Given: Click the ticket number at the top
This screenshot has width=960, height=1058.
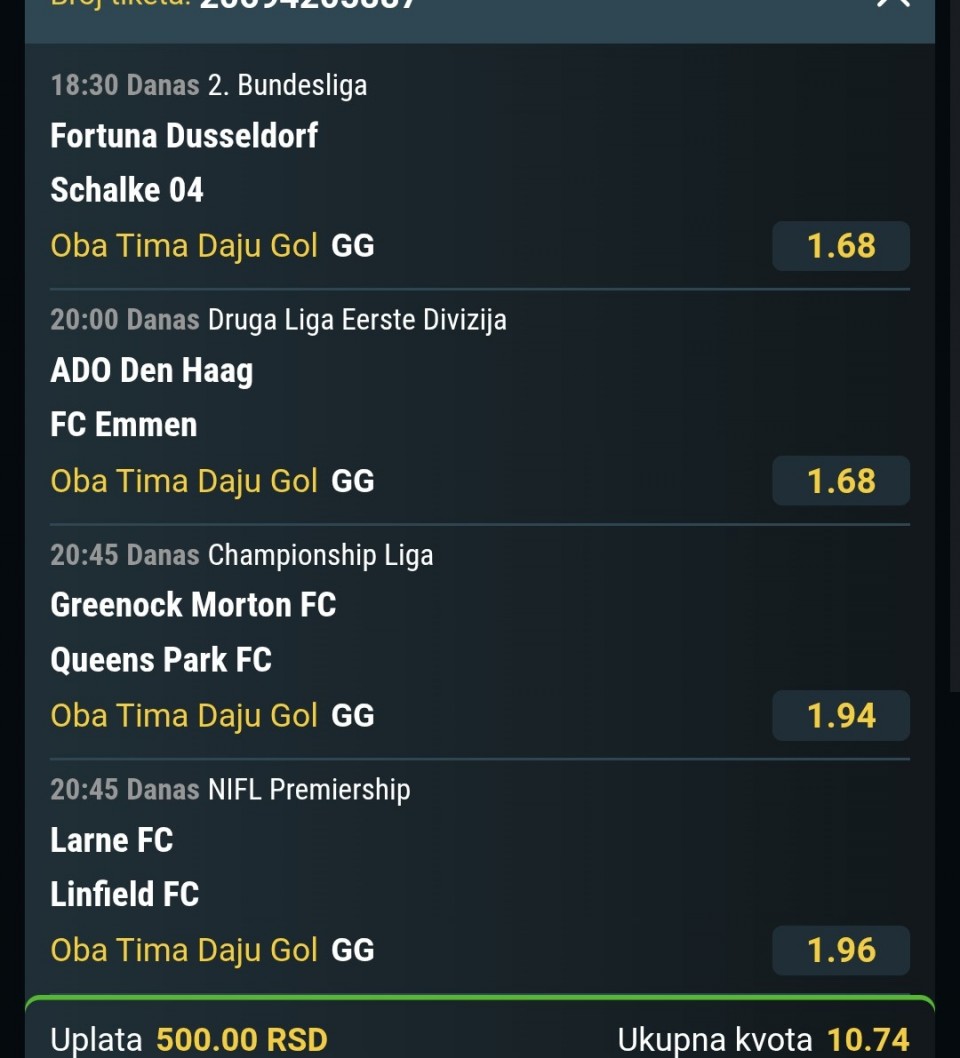Looking at the screenshot, I should [307, 4].
